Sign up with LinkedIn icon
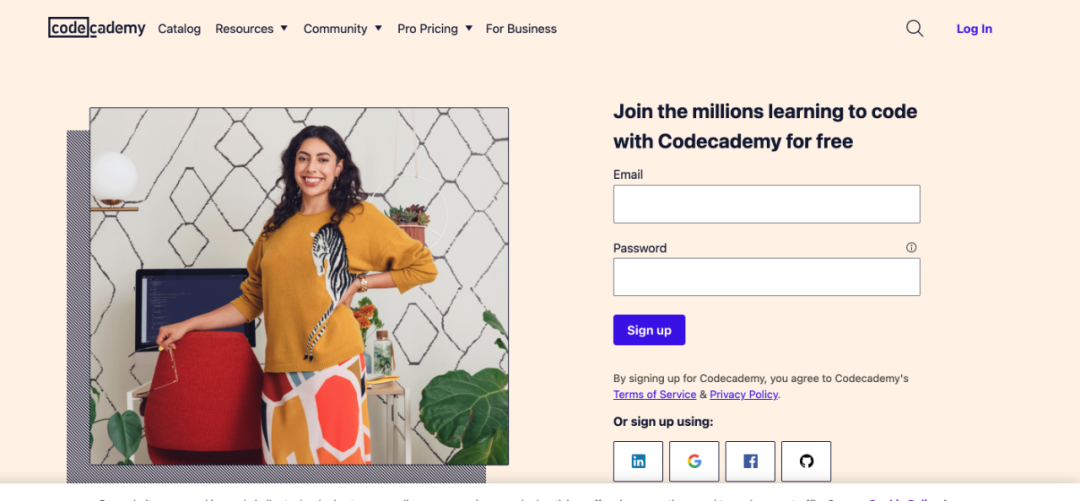 (x=638, y=461)
